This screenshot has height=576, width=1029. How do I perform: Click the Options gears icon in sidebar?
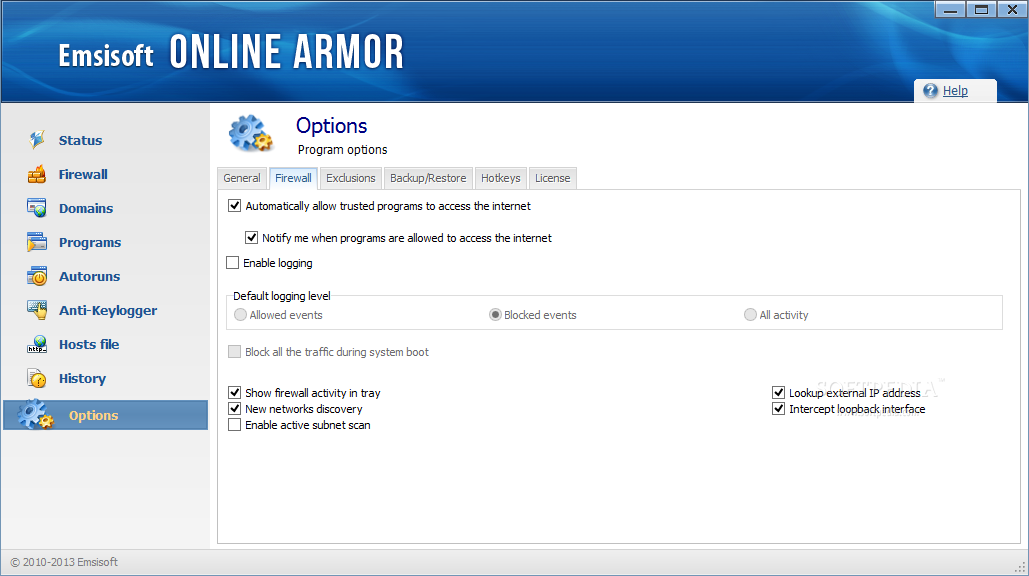click(35, 415)
